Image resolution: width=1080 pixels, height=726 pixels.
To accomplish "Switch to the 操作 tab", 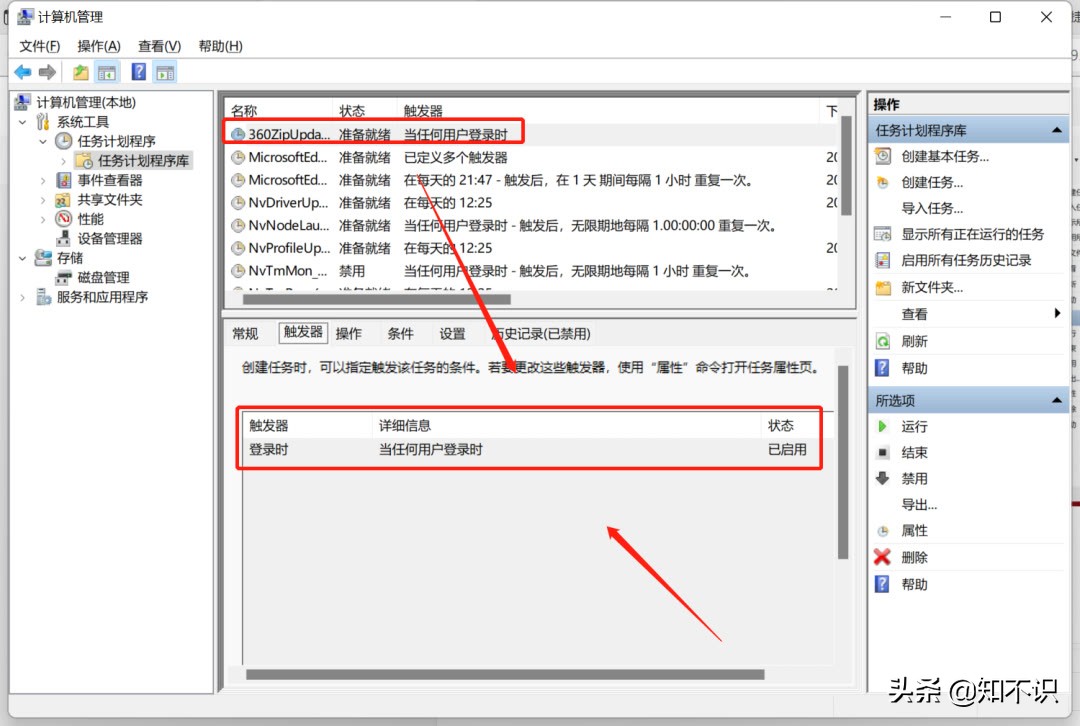I will click(x=349, y=333).
